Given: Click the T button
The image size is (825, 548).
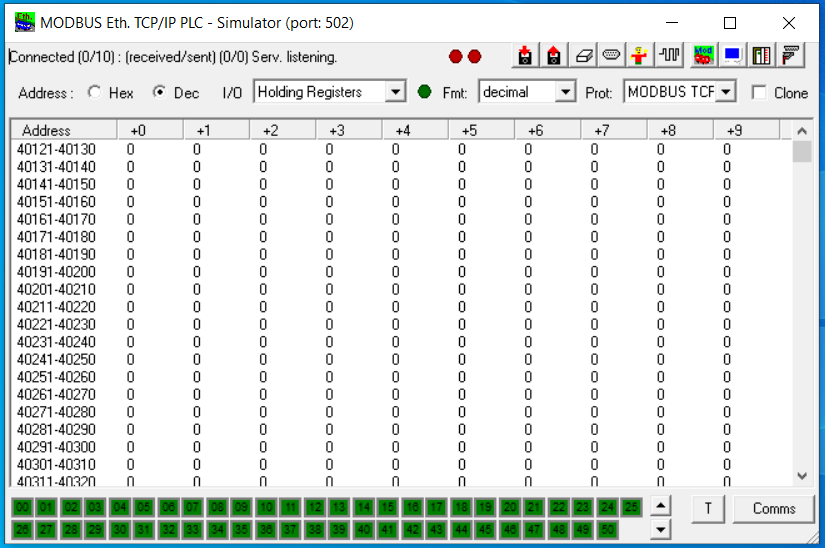Looking at the screenshot, I should 707,508.
